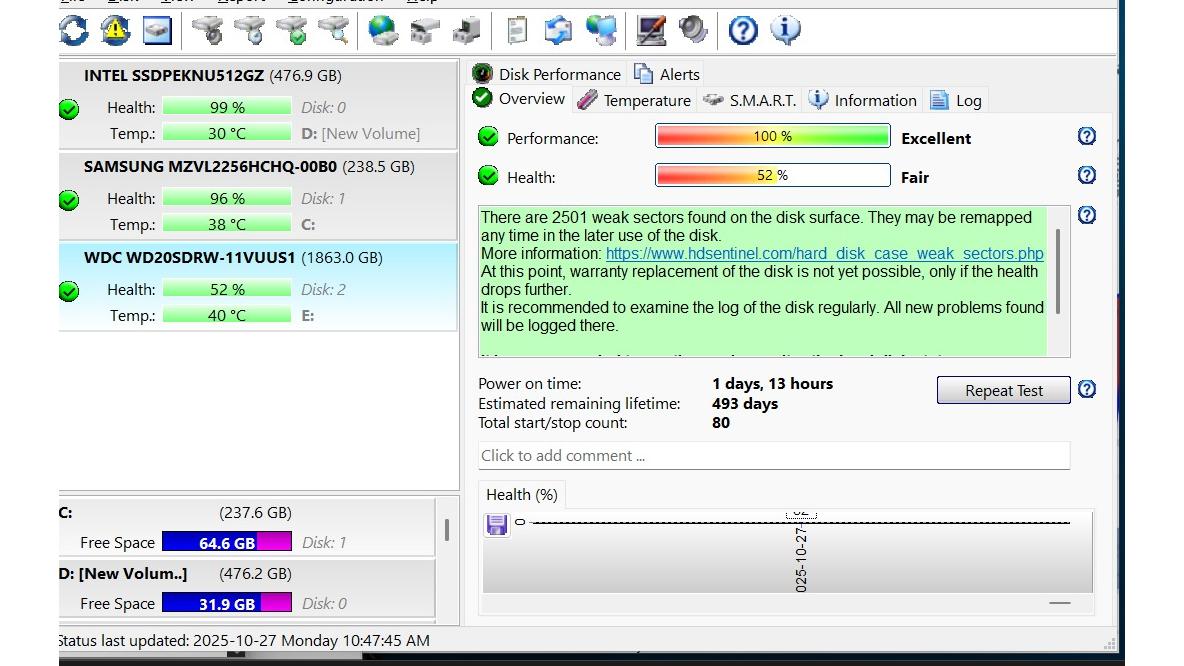
Task: Open the Disk Performance tab
Action: tap(547, 74)
